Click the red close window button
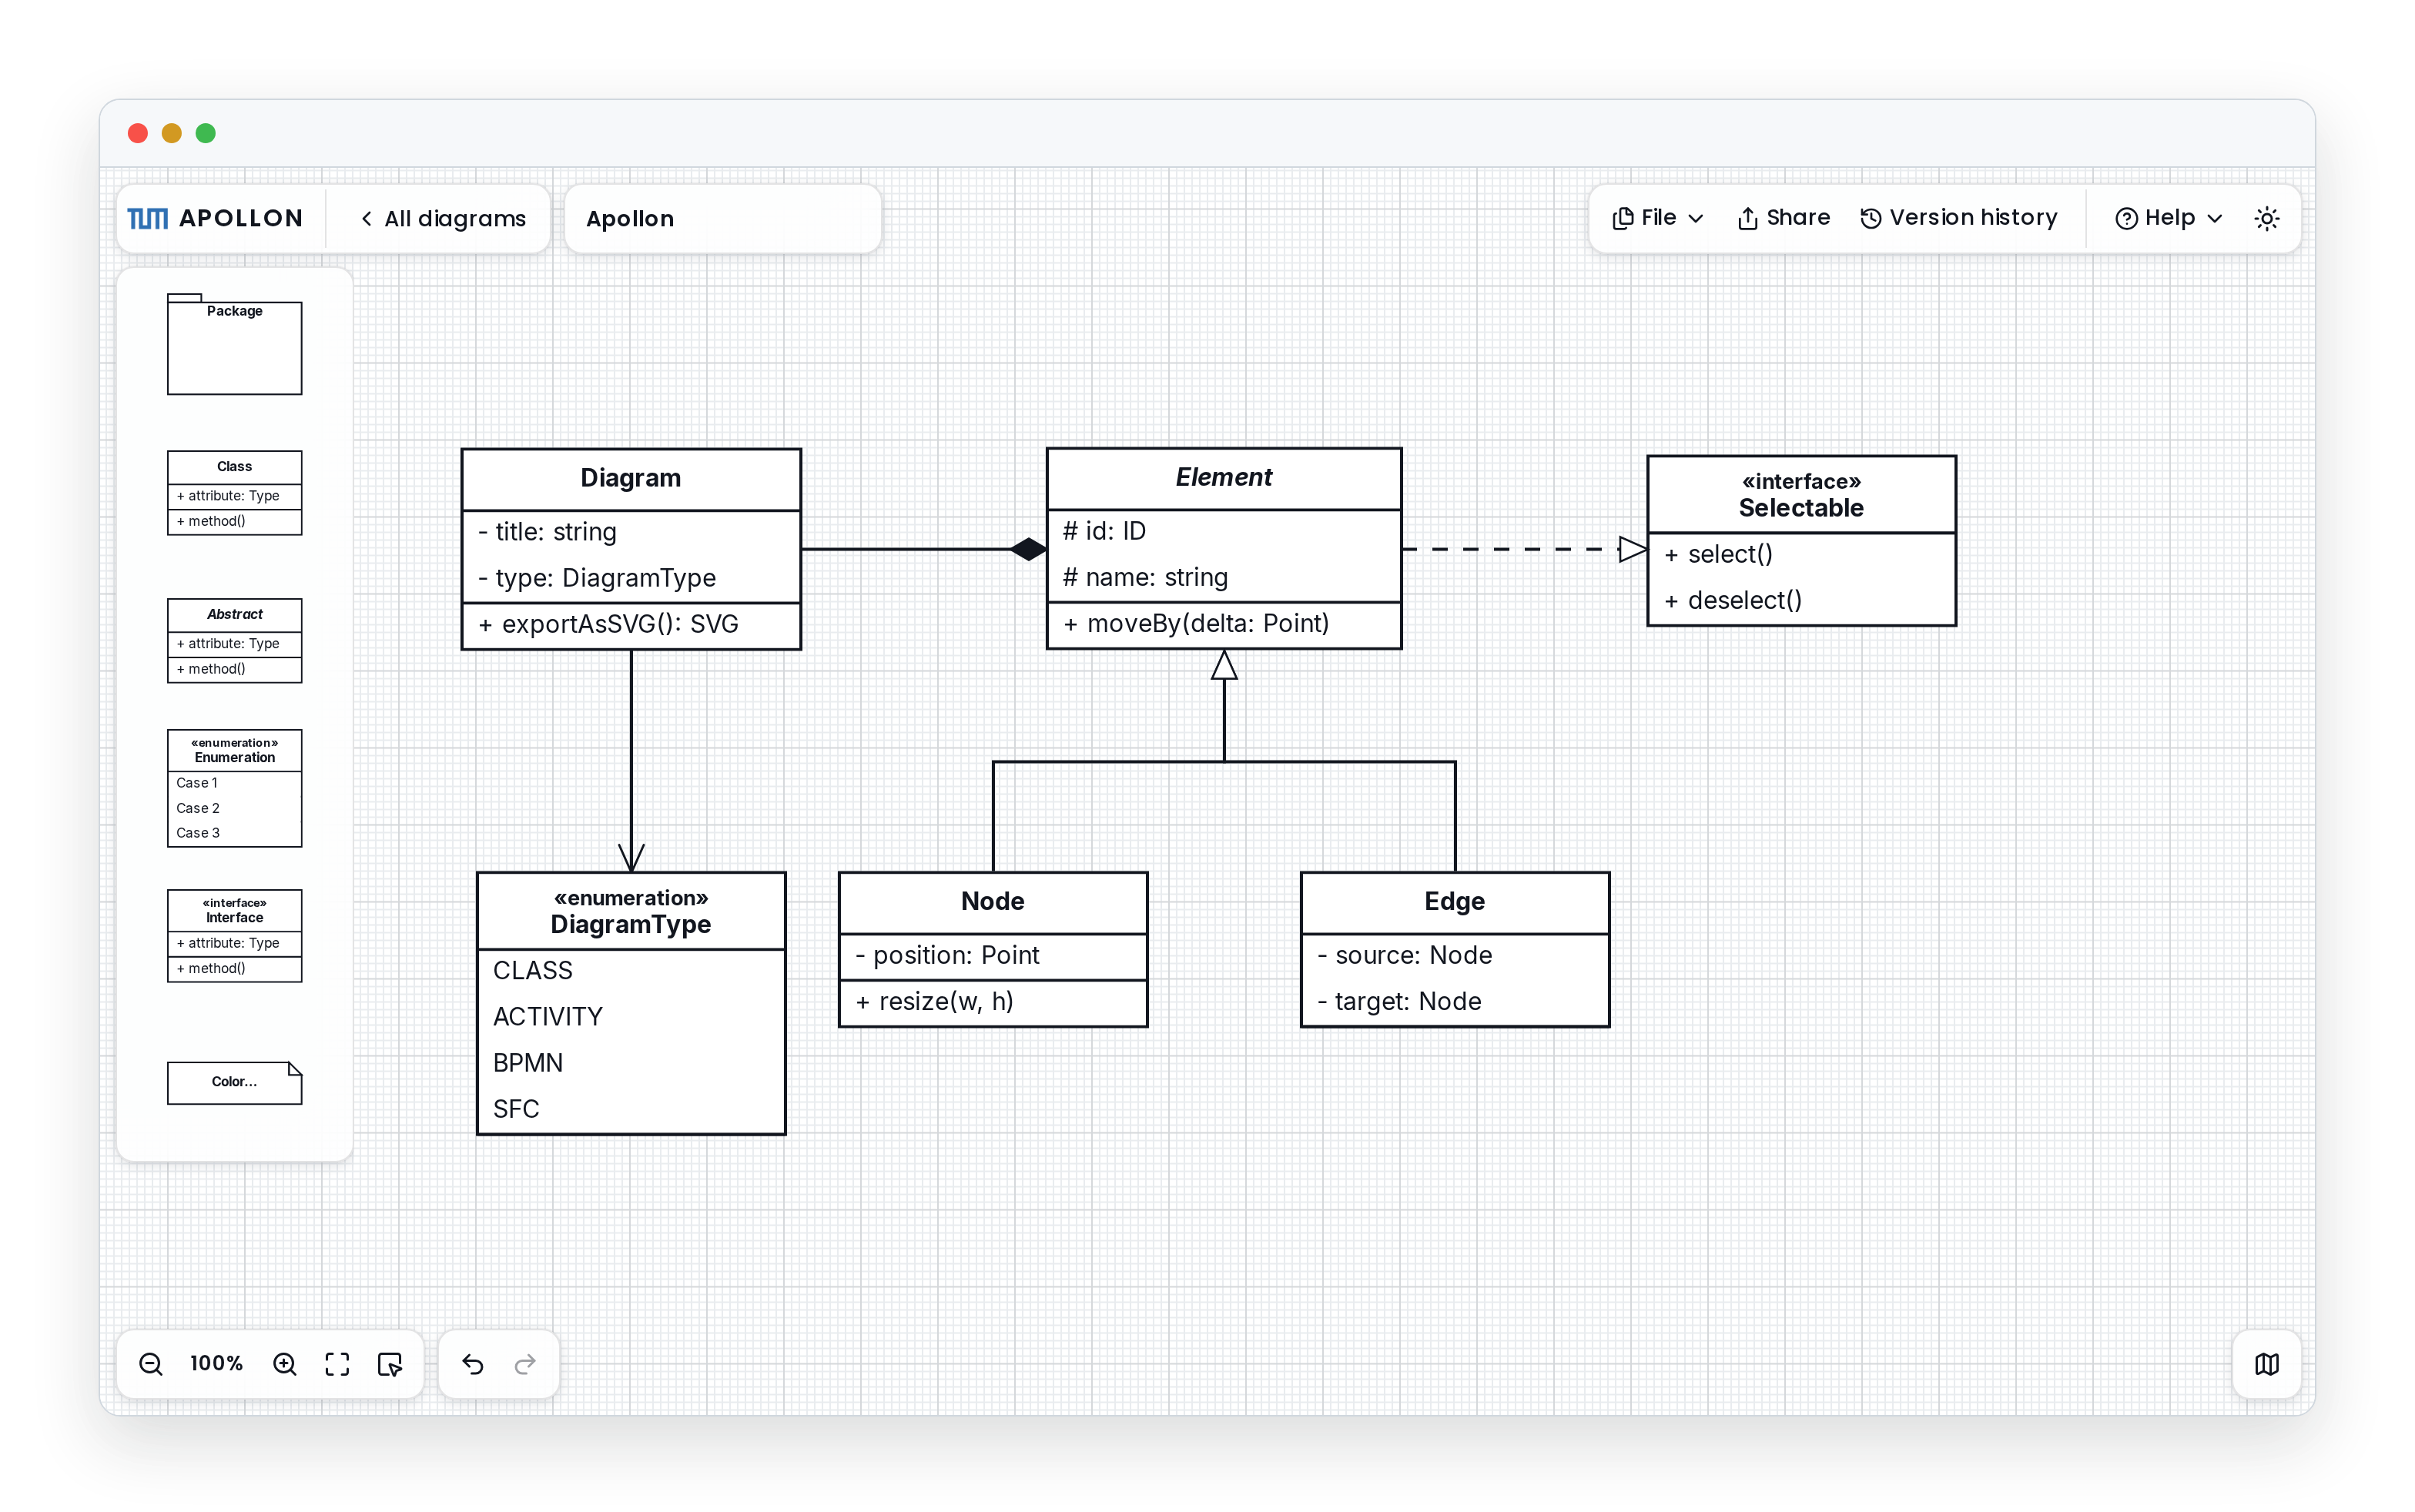The image size is (2415, 1512). 138,133
